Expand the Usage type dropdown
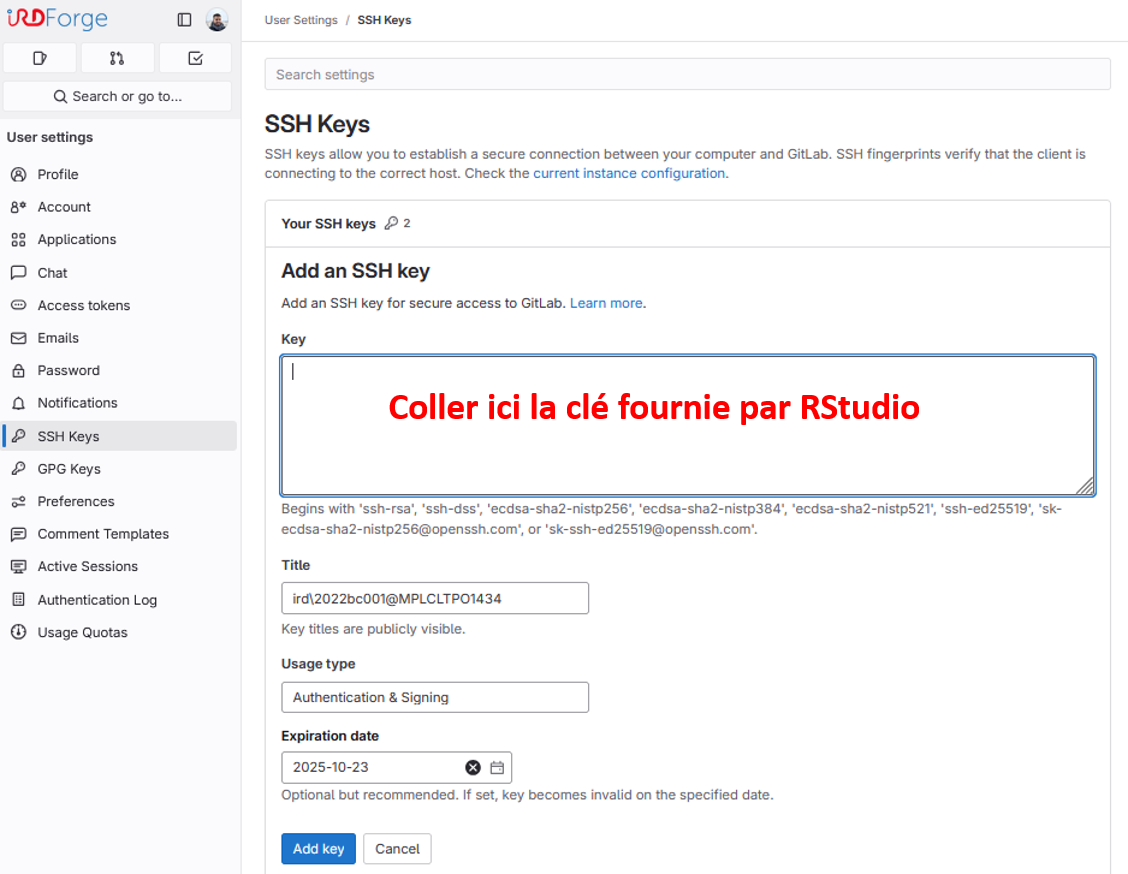1128x874 pixels. coord(435,697)
